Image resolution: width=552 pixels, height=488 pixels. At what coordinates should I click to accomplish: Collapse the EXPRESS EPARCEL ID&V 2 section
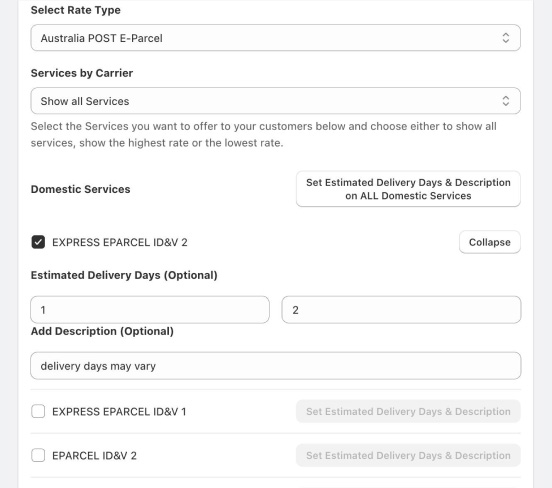tap(489, 242)
